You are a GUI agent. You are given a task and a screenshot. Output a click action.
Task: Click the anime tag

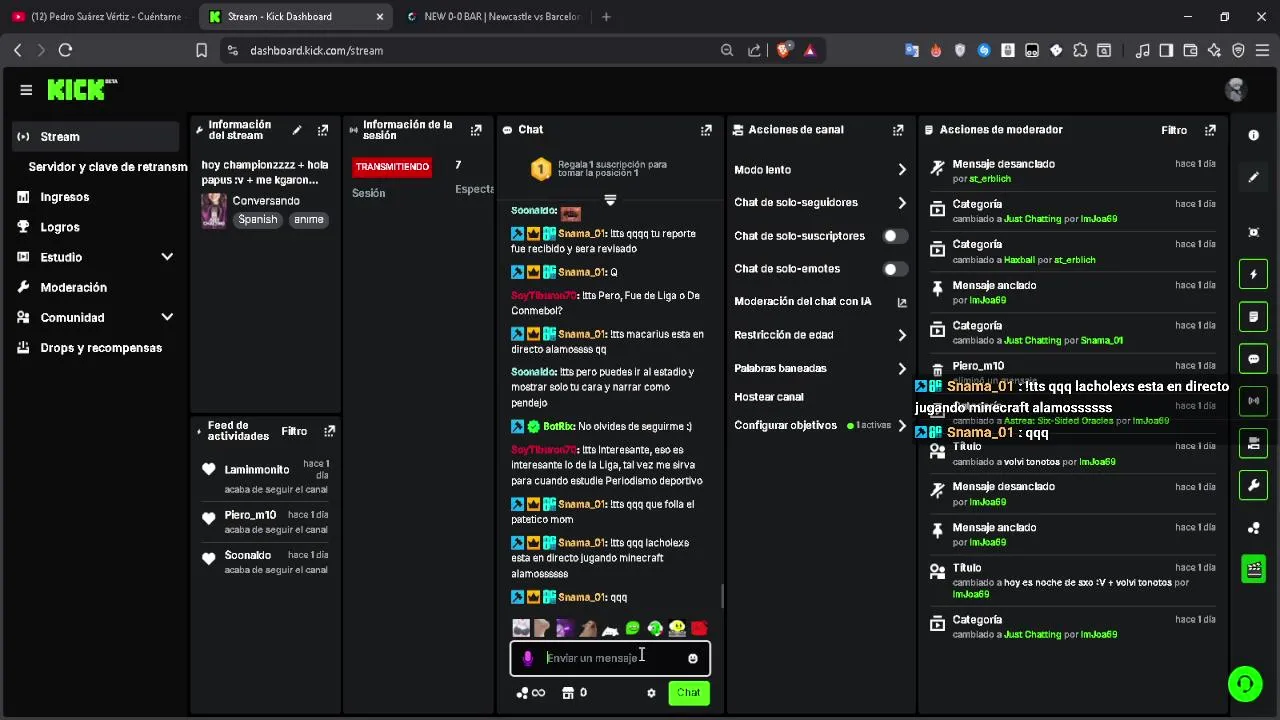point(309,220)
